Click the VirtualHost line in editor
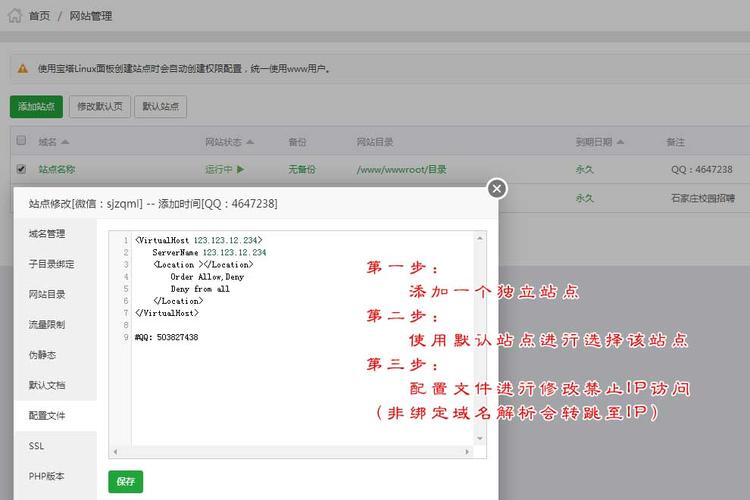The image size is (750, 500). 199,240
